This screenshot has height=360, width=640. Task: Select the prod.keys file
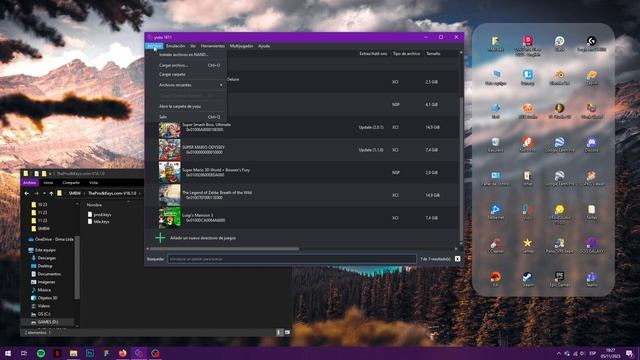[100, 214]
